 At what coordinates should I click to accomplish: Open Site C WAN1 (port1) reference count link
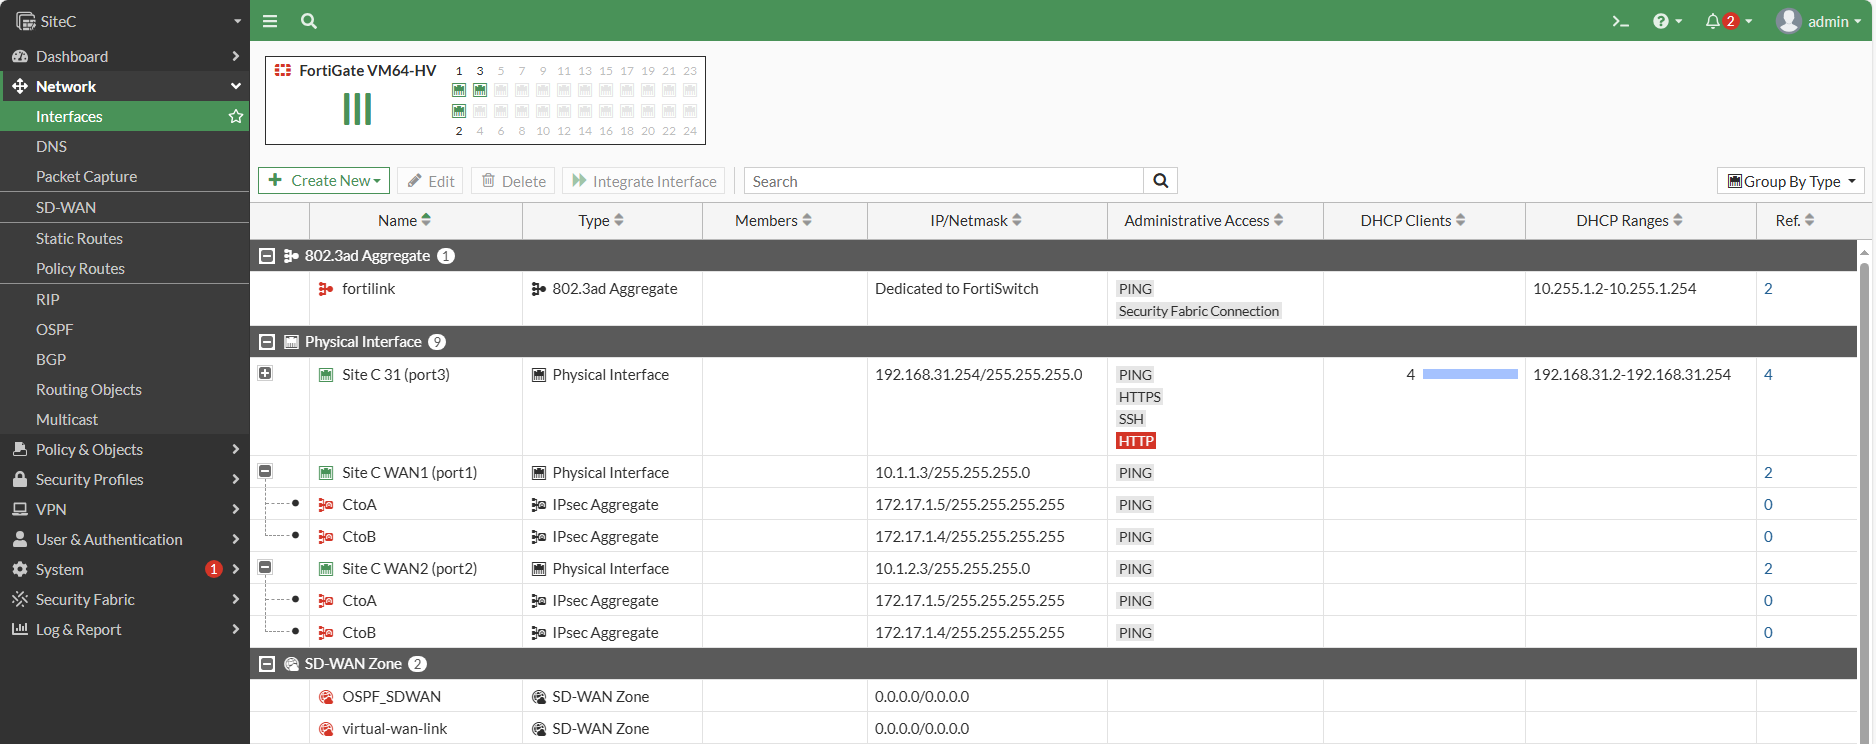click(1768, 473)
